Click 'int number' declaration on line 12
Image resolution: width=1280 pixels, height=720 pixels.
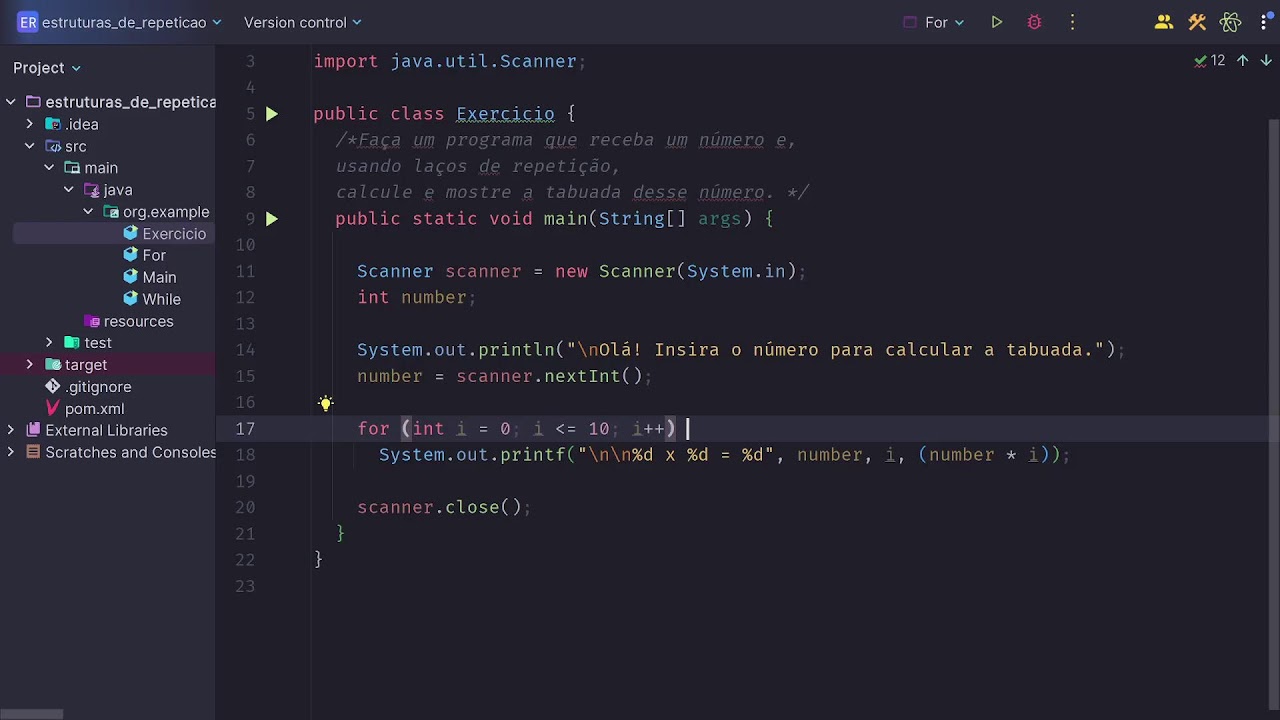point(412,297)
